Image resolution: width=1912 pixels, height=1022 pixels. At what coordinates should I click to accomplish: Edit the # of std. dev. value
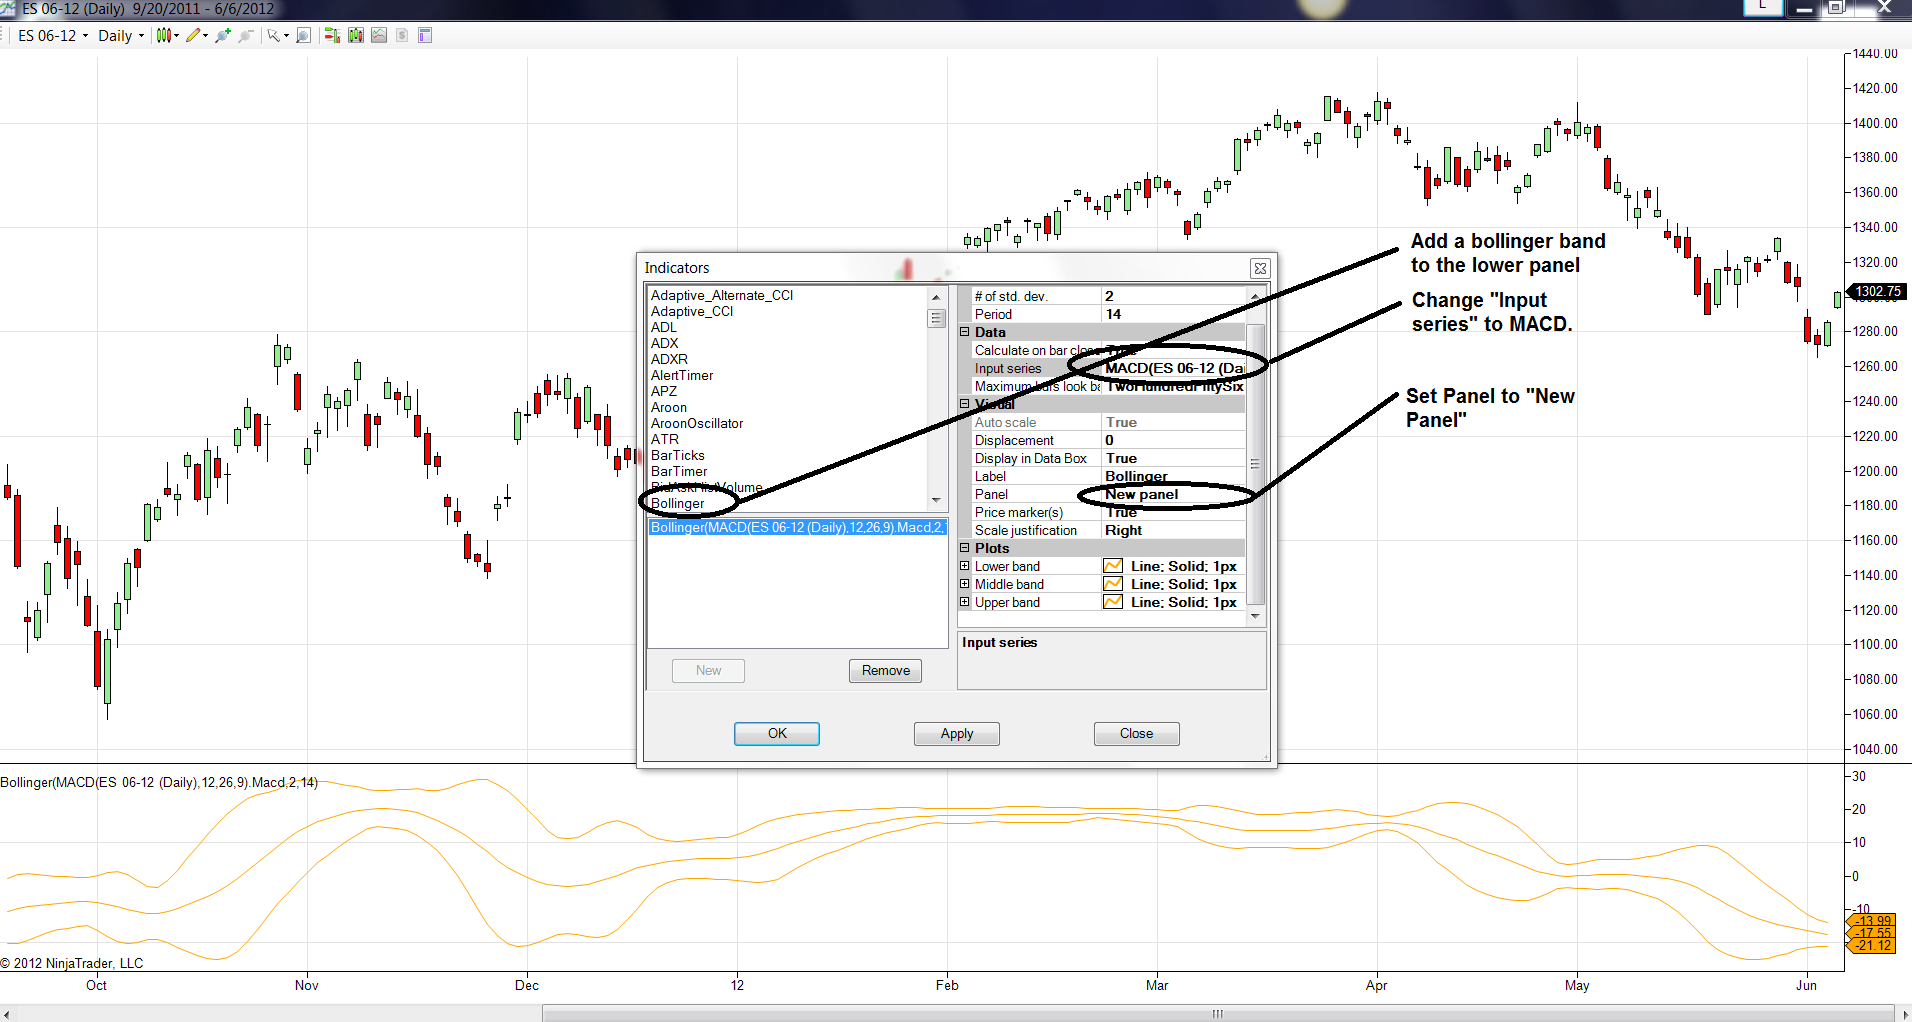coord(1173,296)
